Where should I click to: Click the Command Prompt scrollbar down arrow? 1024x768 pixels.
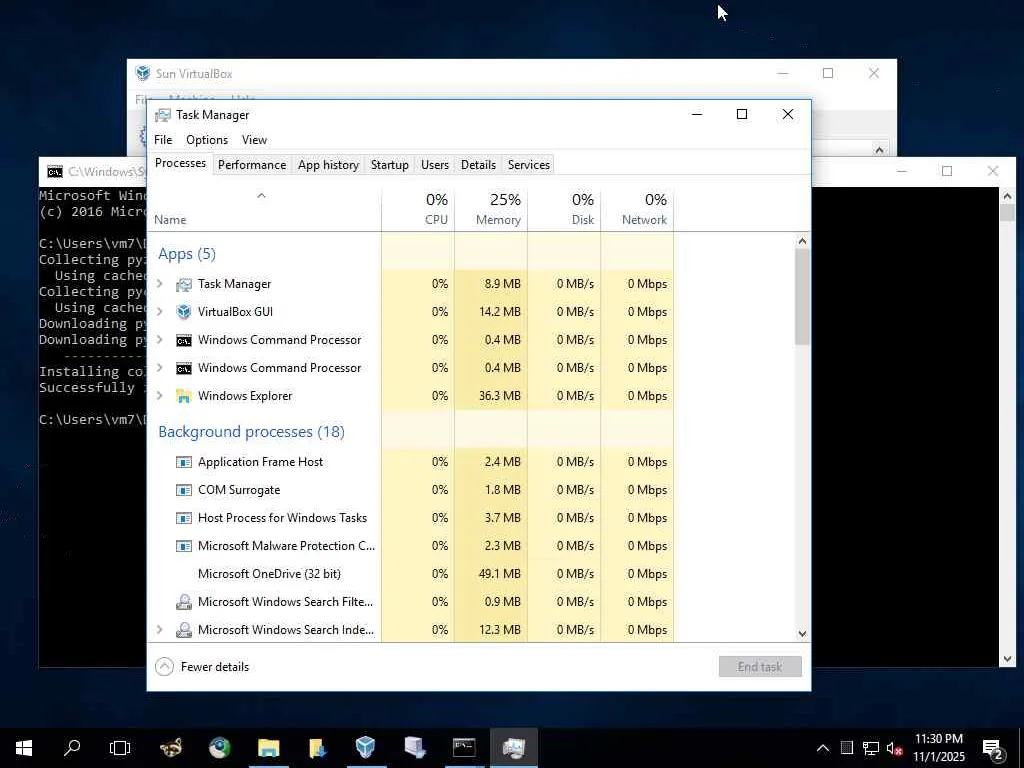pos(1007,659)
